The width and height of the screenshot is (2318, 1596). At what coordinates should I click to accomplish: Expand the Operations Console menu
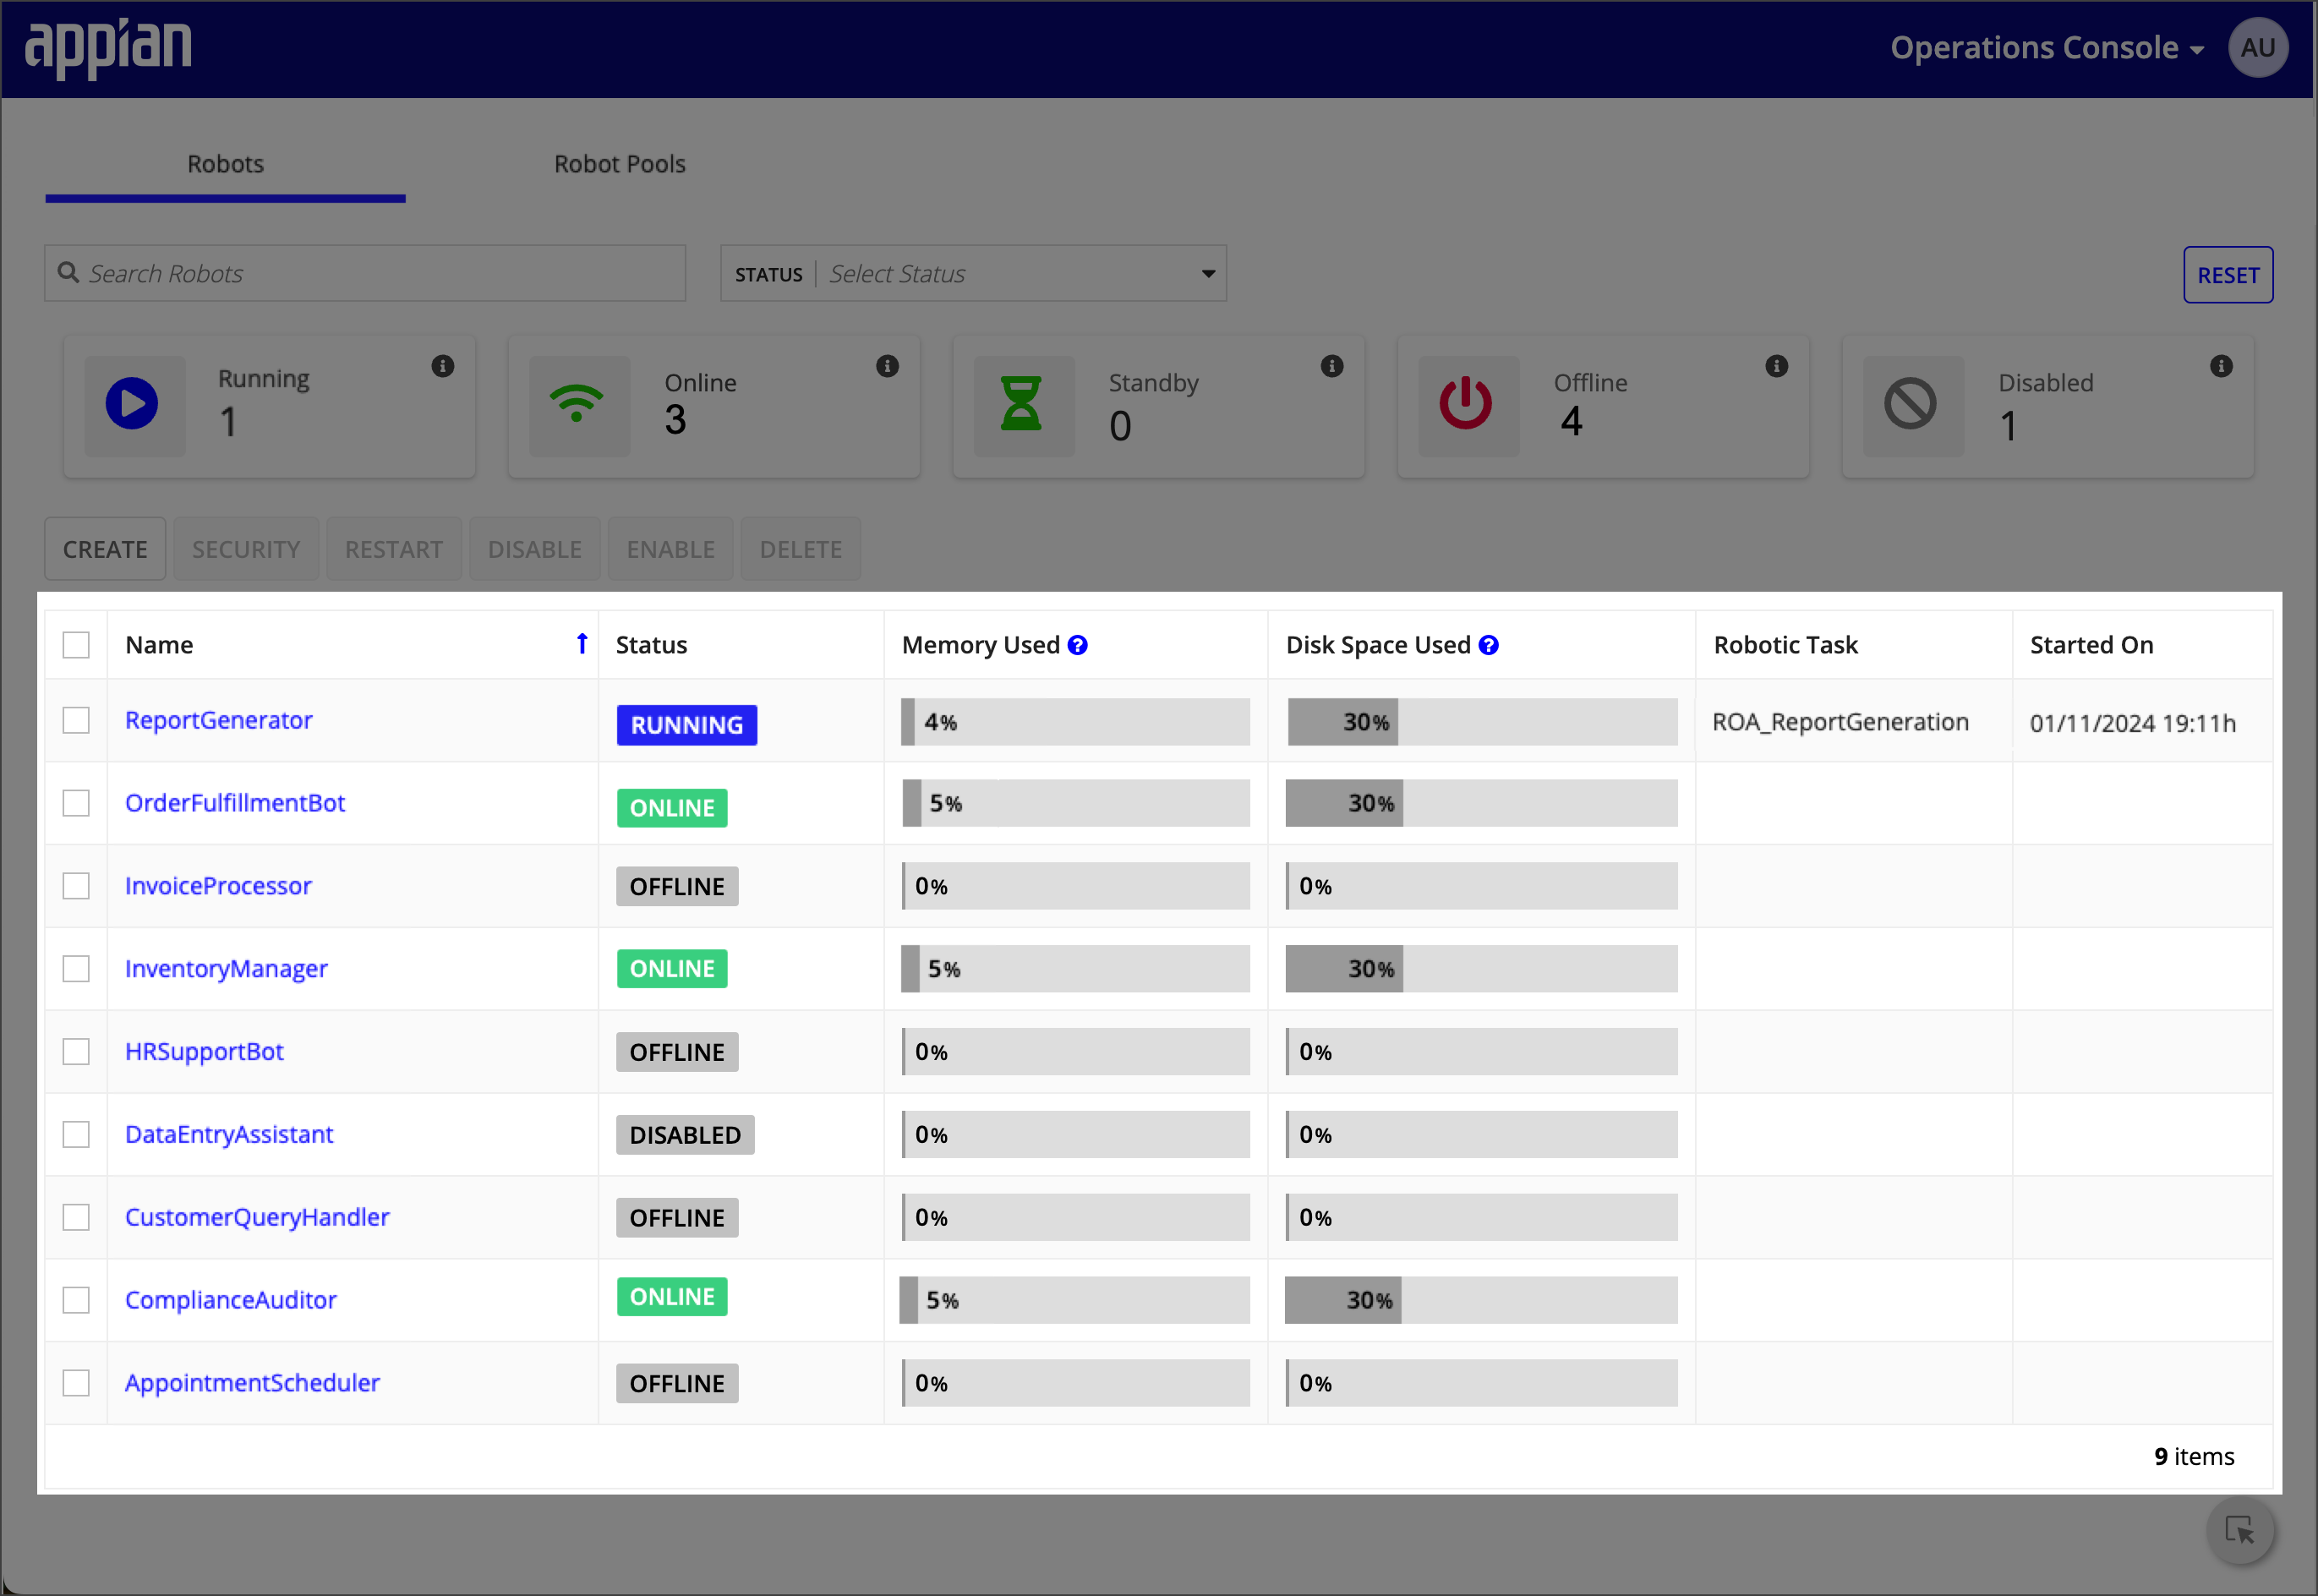click(x=2046, y=48)
